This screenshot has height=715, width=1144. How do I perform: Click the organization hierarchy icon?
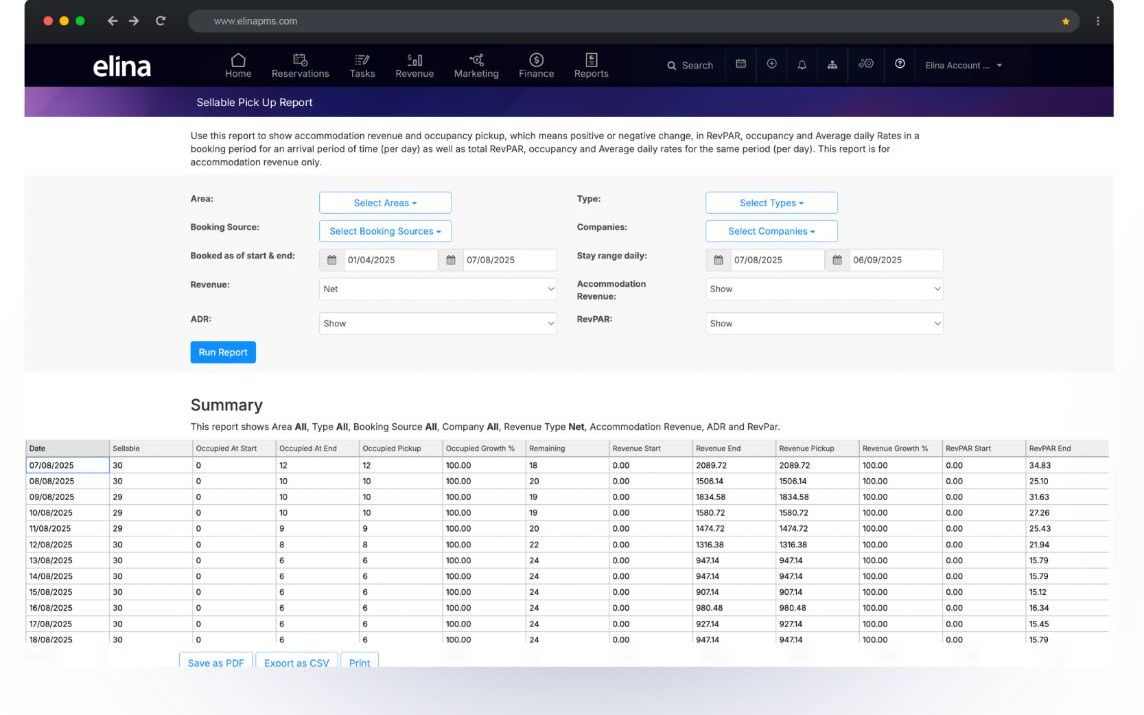pos(832,65)
